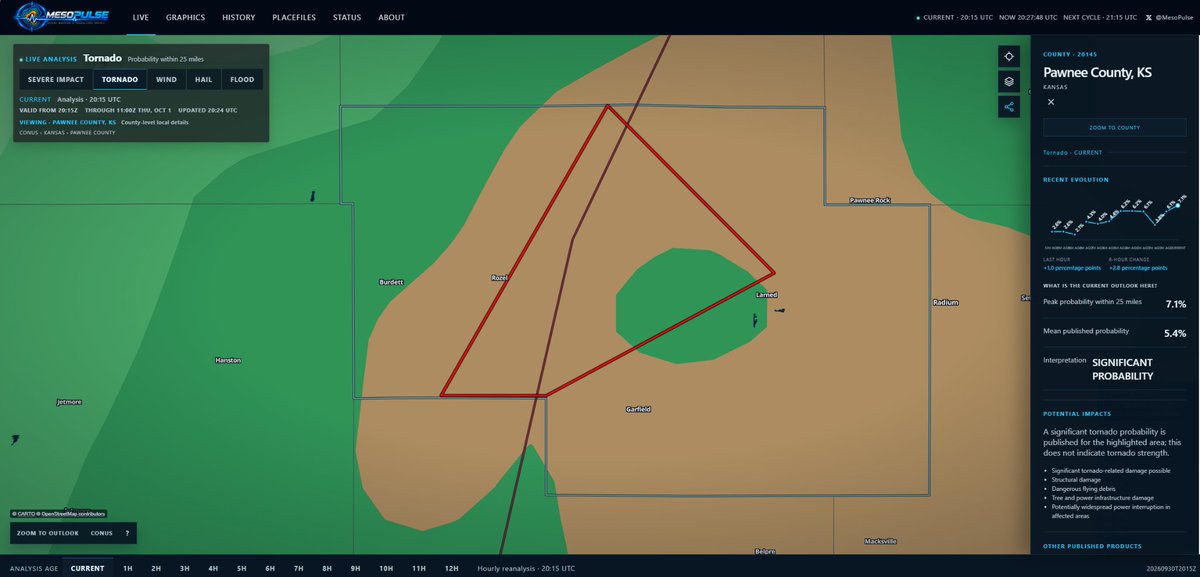1200x577 pixels.
Task: Open the map layers control
Action: click(x=1008, y=81)
